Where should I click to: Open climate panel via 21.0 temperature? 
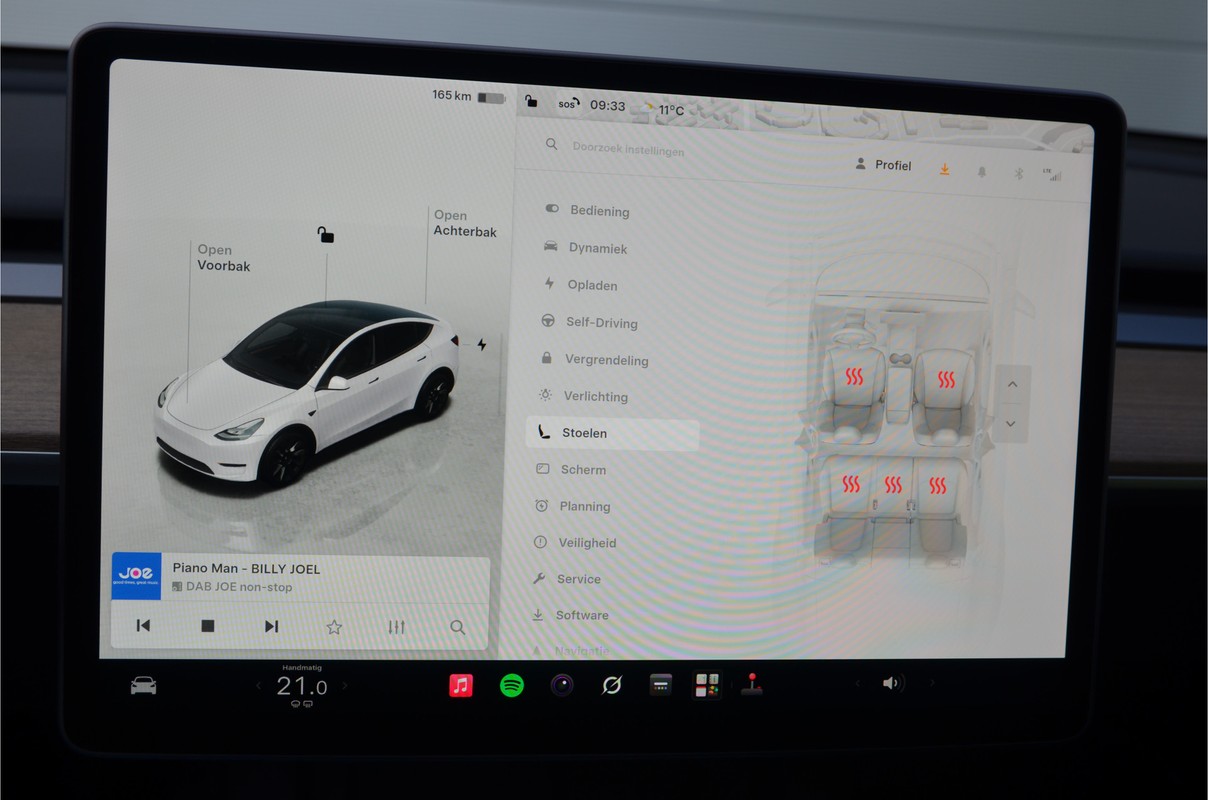click(301, 686)
